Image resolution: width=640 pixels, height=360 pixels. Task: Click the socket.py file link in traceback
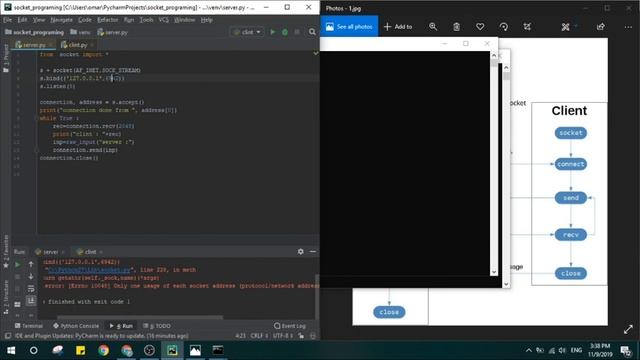(x=89, y=270)
